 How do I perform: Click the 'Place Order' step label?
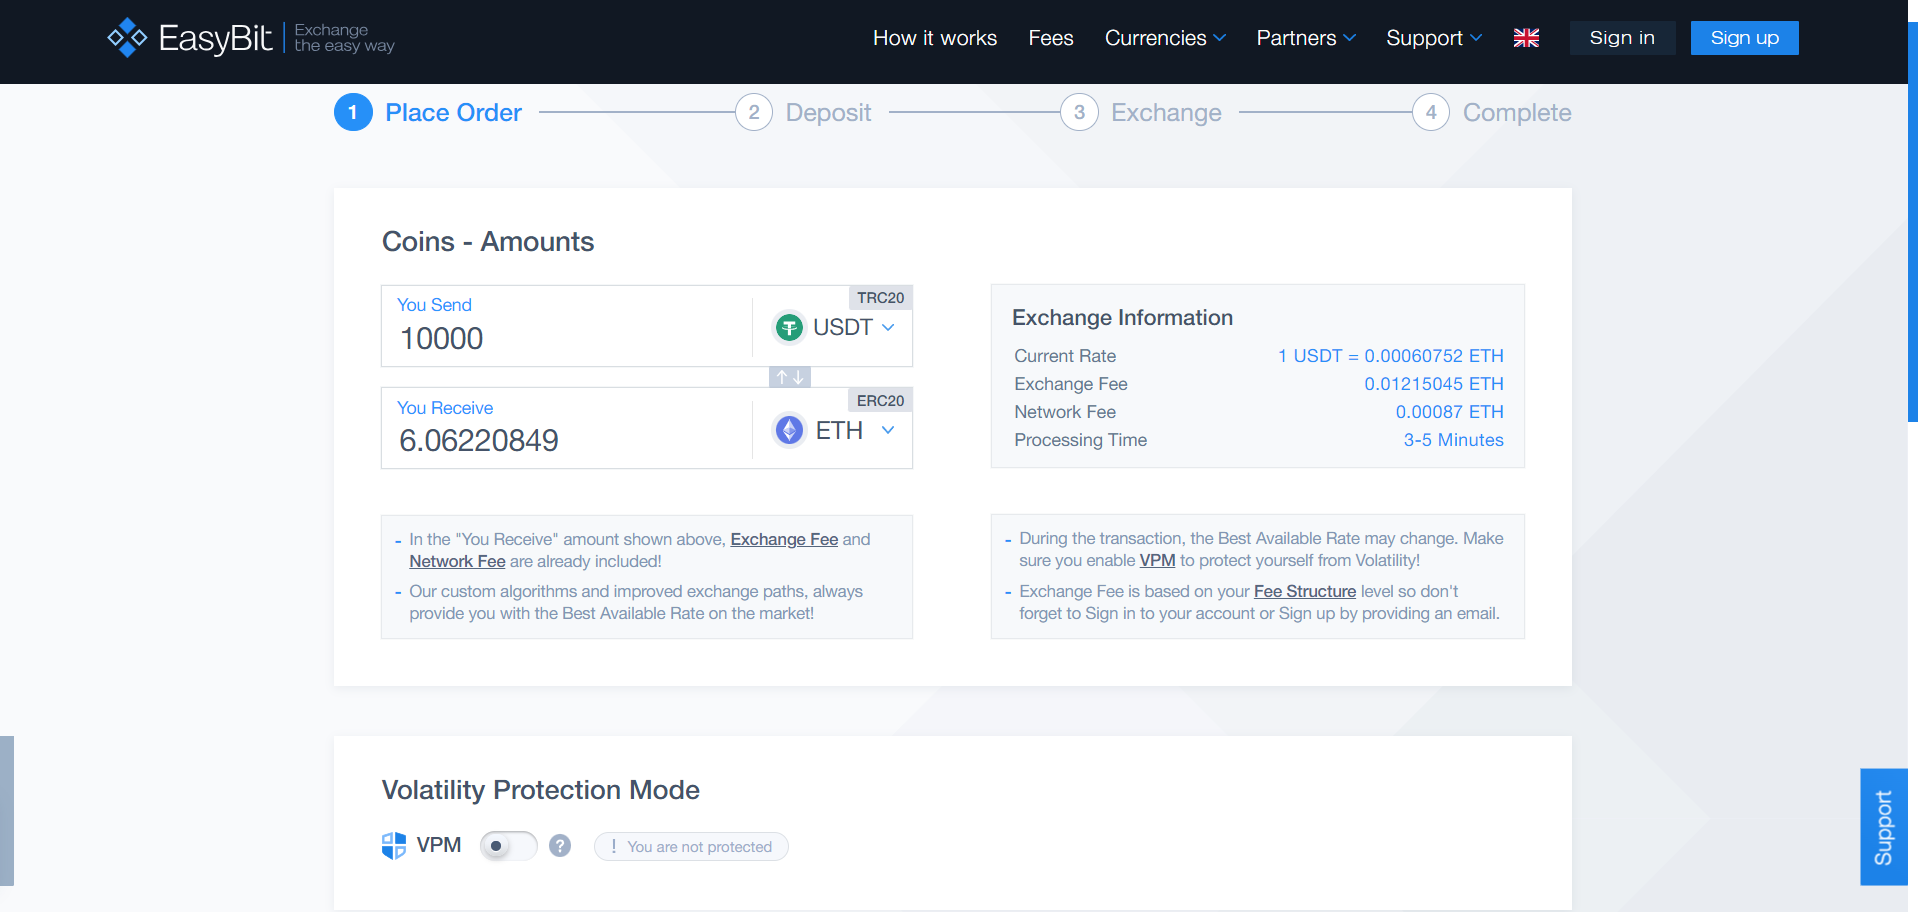click(x=454, y=113)
